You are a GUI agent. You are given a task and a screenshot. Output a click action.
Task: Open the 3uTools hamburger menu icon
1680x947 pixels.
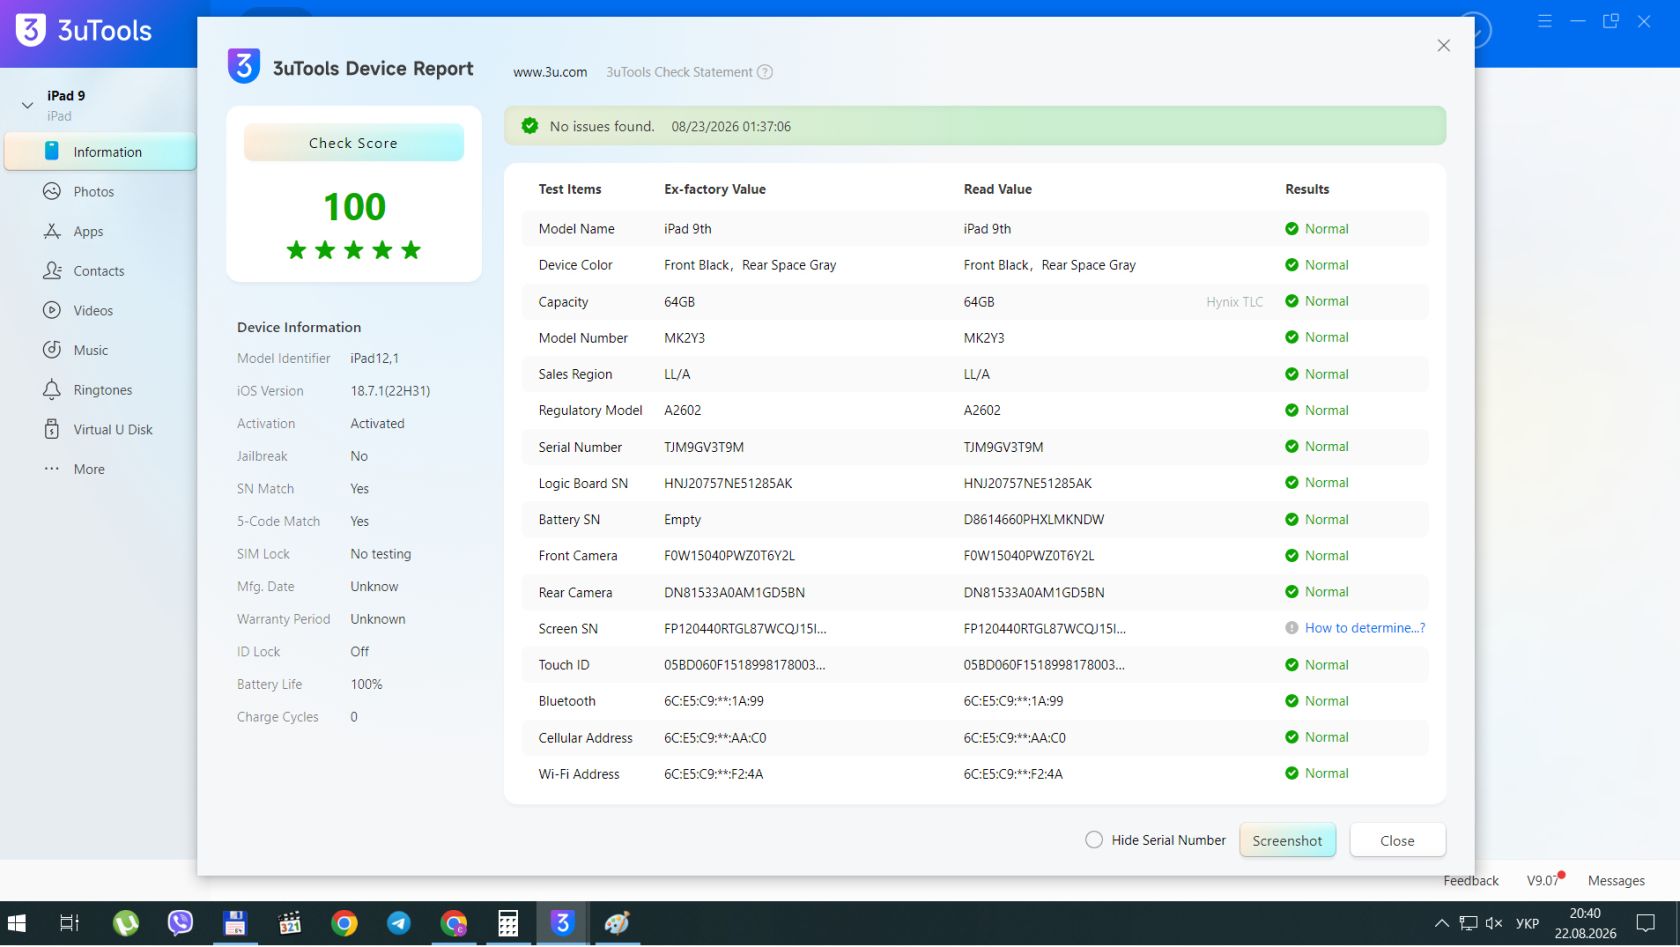click(x=1544, y=21)
